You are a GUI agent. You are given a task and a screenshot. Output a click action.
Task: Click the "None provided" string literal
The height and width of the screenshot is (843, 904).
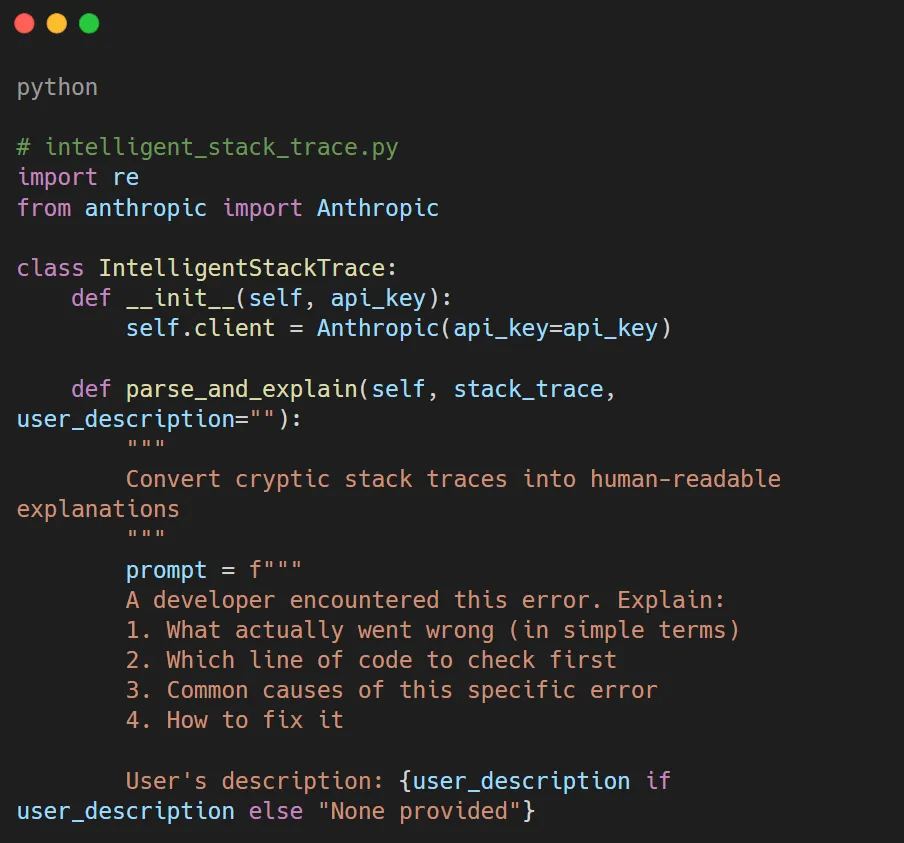click(x=419, y=811)
